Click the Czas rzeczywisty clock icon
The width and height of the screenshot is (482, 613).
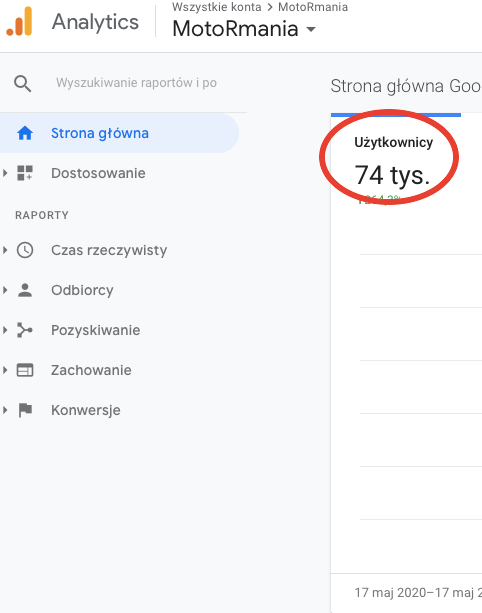pos(25,250)
